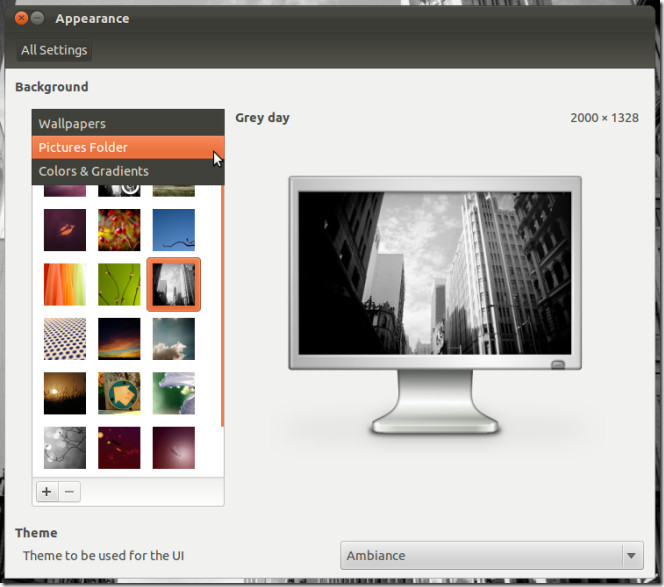Select Colors & Gradients source option
Image resolution: width=664 pixels, height=587 pixels.
128,171
